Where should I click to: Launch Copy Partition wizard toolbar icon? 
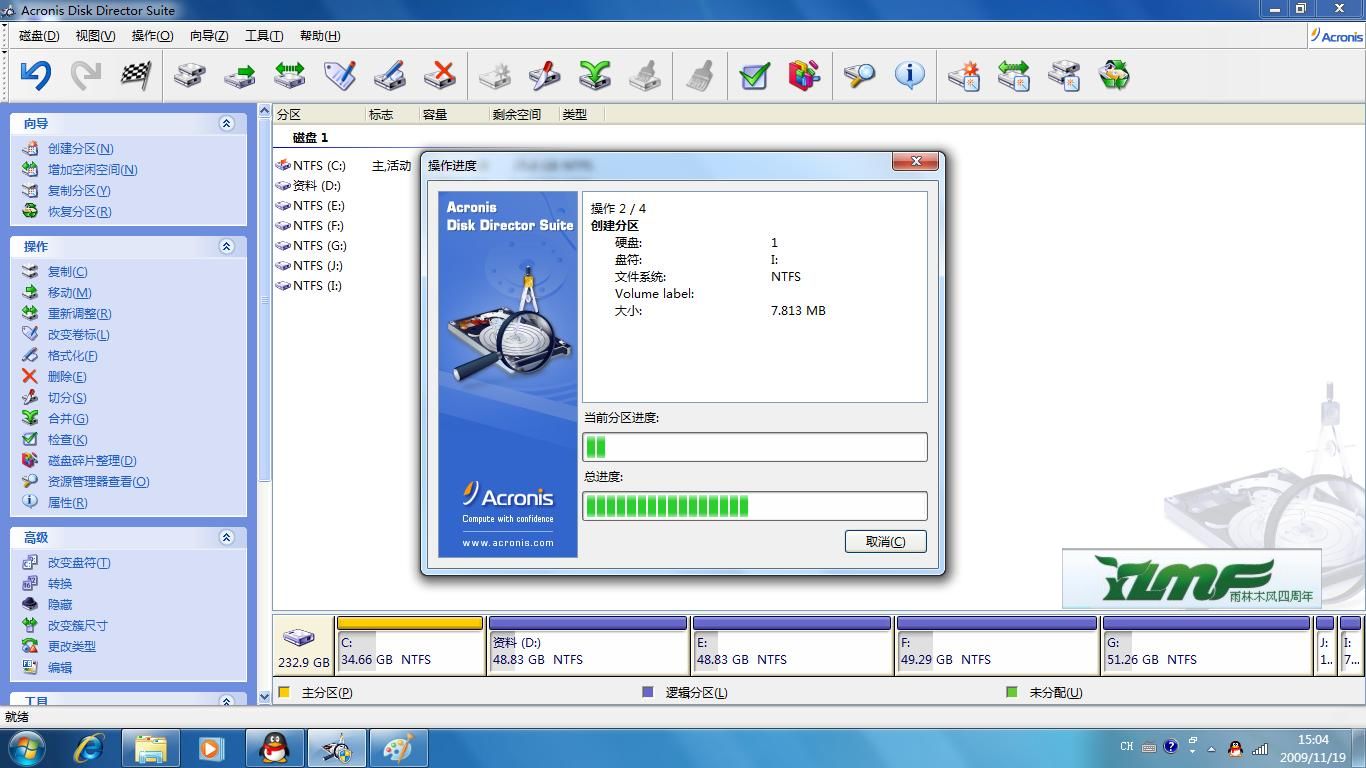pyautogui.click(x=1064, y=75)
